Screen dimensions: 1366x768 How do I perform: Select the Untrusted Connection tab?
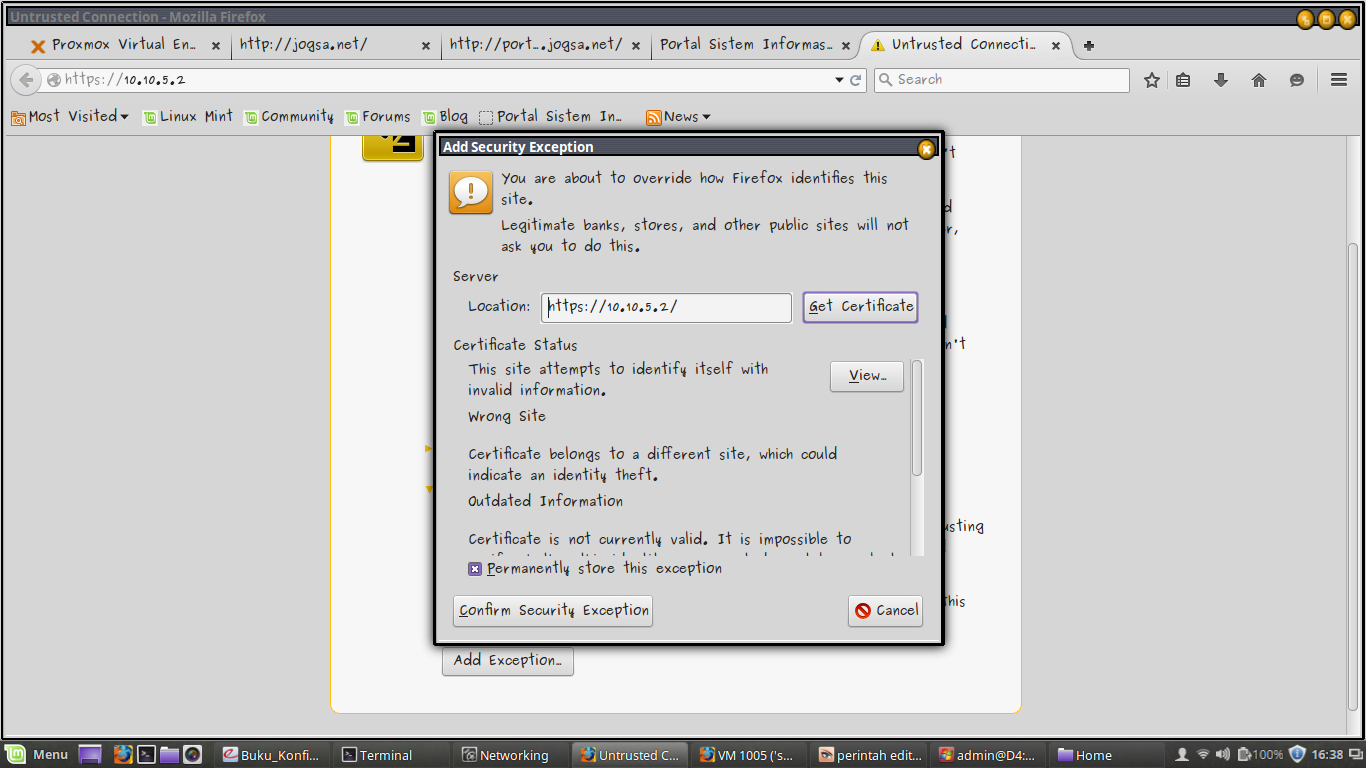coord(966,45)
